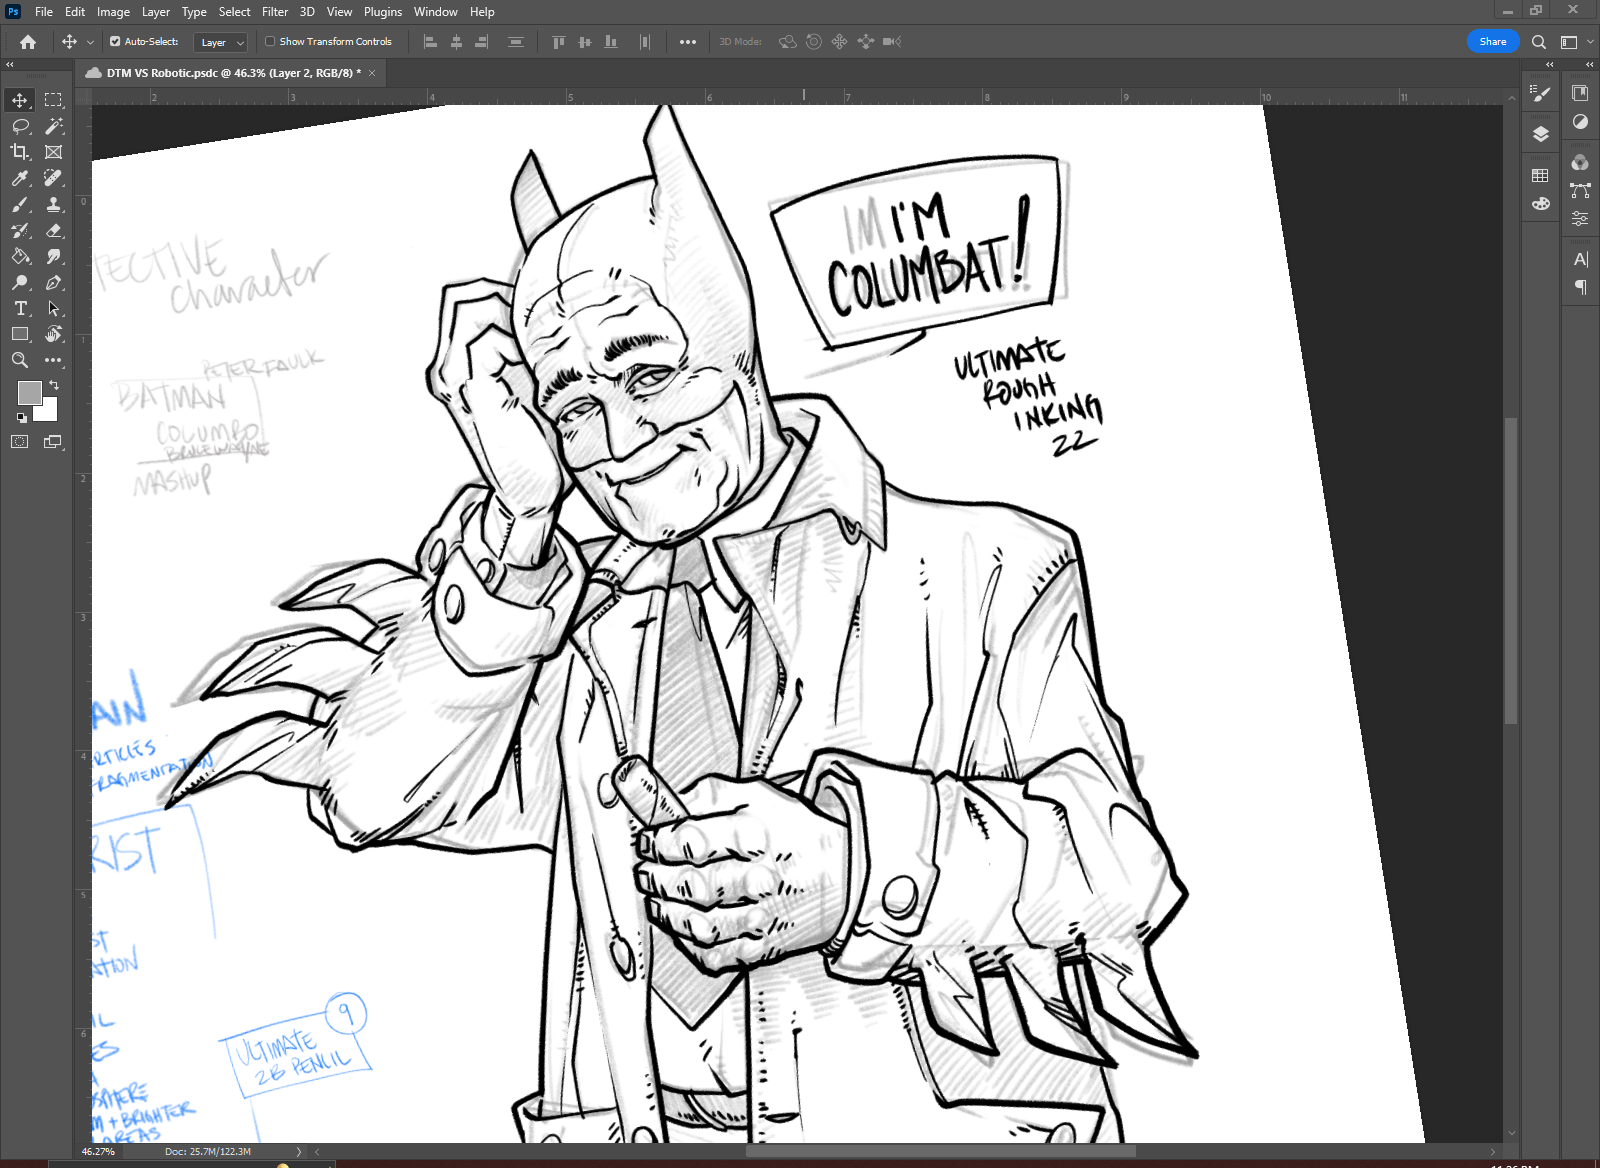Viewport: 1600px width, 1168px height.
Task: Select the Horizontal Type tool
Action: click(x=20, y=308)
